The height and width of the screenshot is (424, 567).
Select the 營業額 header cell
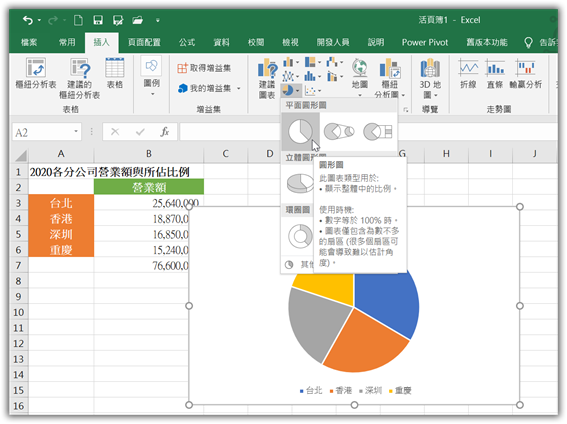[149, 187]
